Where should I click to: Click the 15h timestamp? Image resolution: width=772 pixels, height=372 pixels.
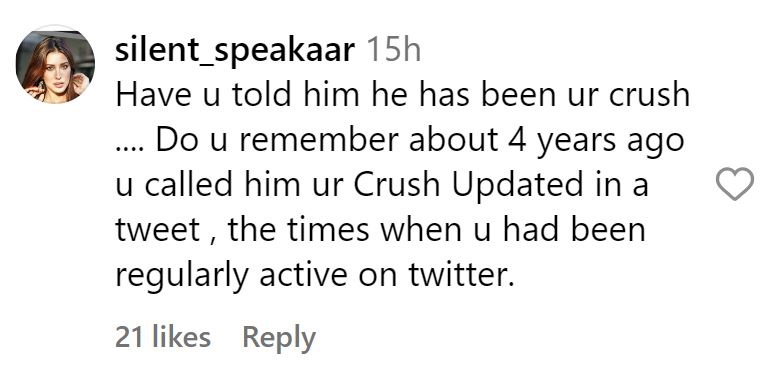tap(394, 50)
